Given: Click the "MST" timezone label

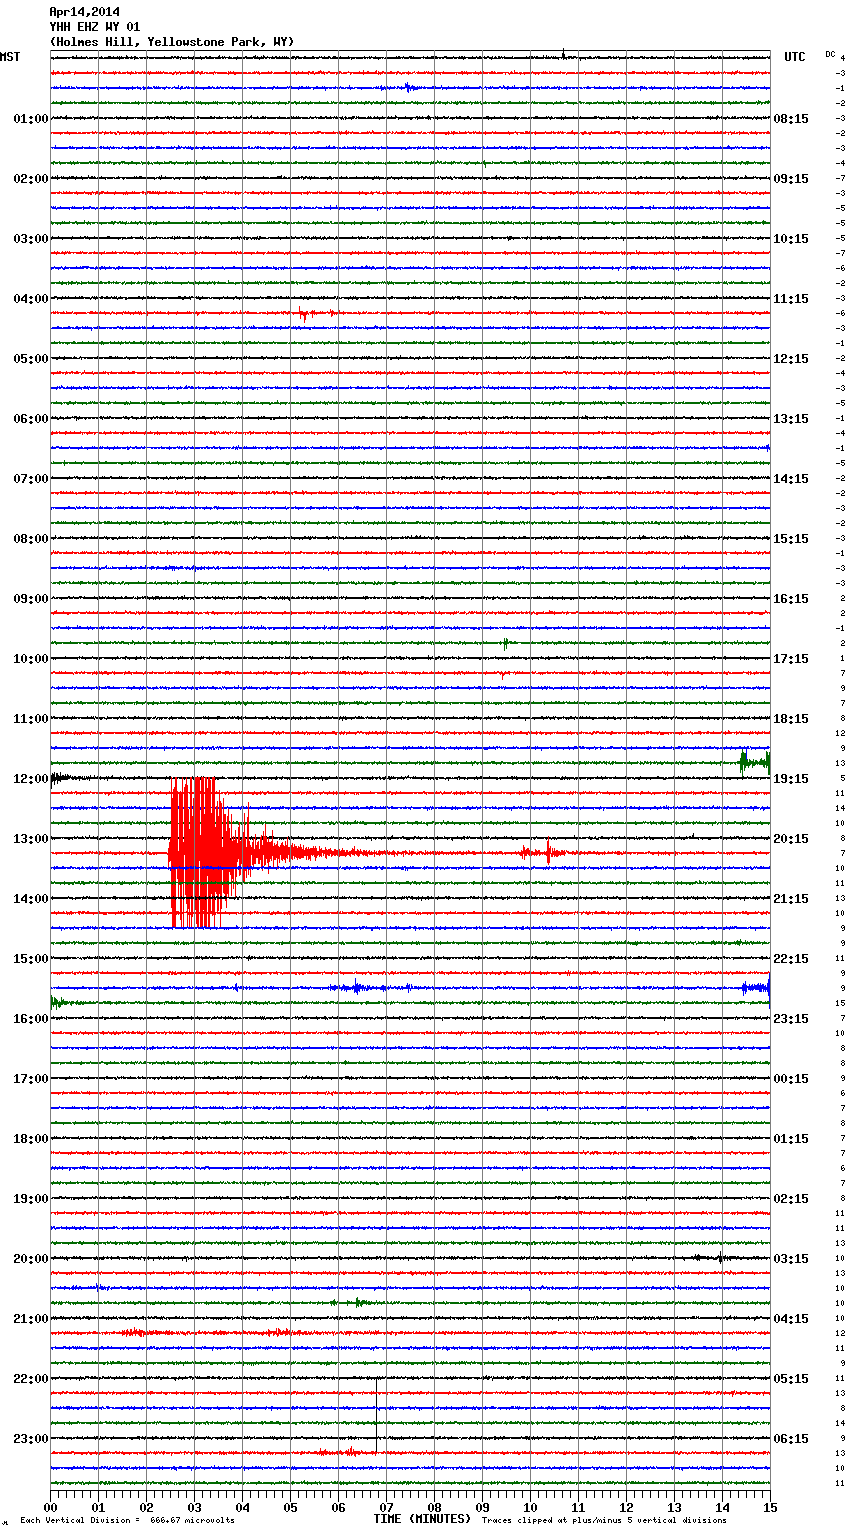Looking at the screenshot, I should point(10,57).
